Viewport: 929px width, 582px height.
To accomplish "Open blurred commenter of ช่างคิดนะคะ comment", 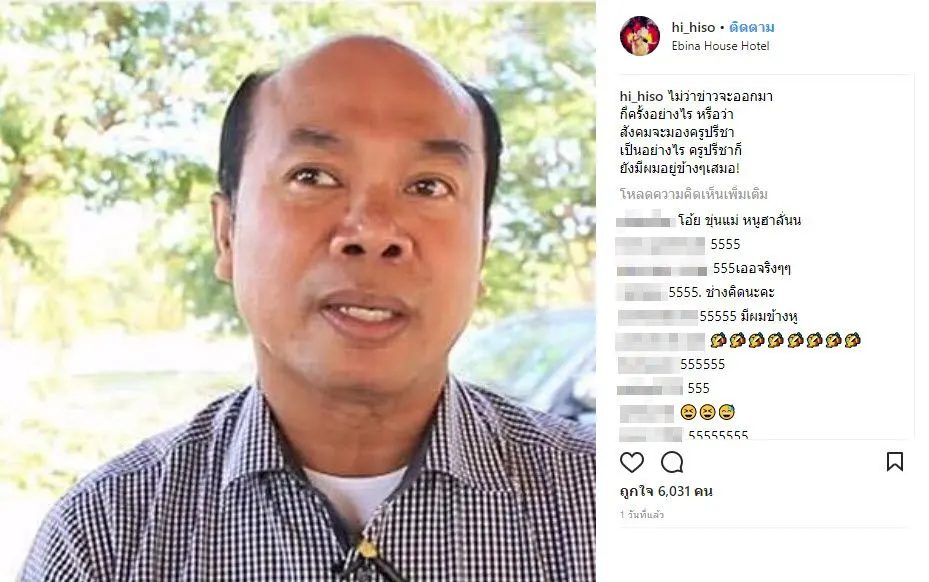I will click(x=640, y=292).
